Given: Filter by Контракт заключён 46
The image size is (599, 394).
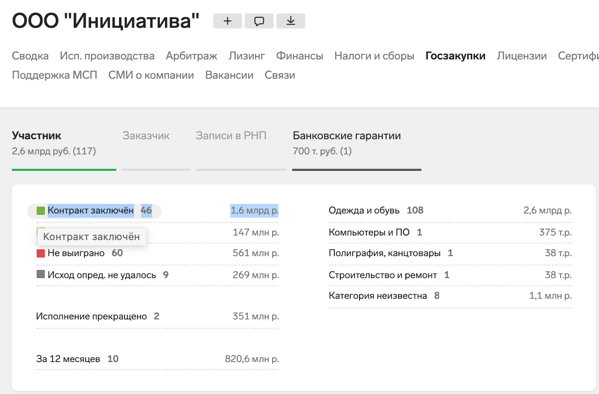Looking at the screenshot, I should pos(94,211).
